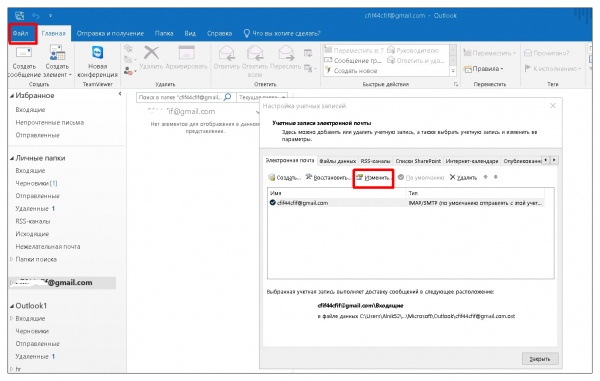Switch to the Главная ribbon tab
Image resolution: width=600 pixels, height=381 pixels.
pyautogui.click(x=54, y=33)
